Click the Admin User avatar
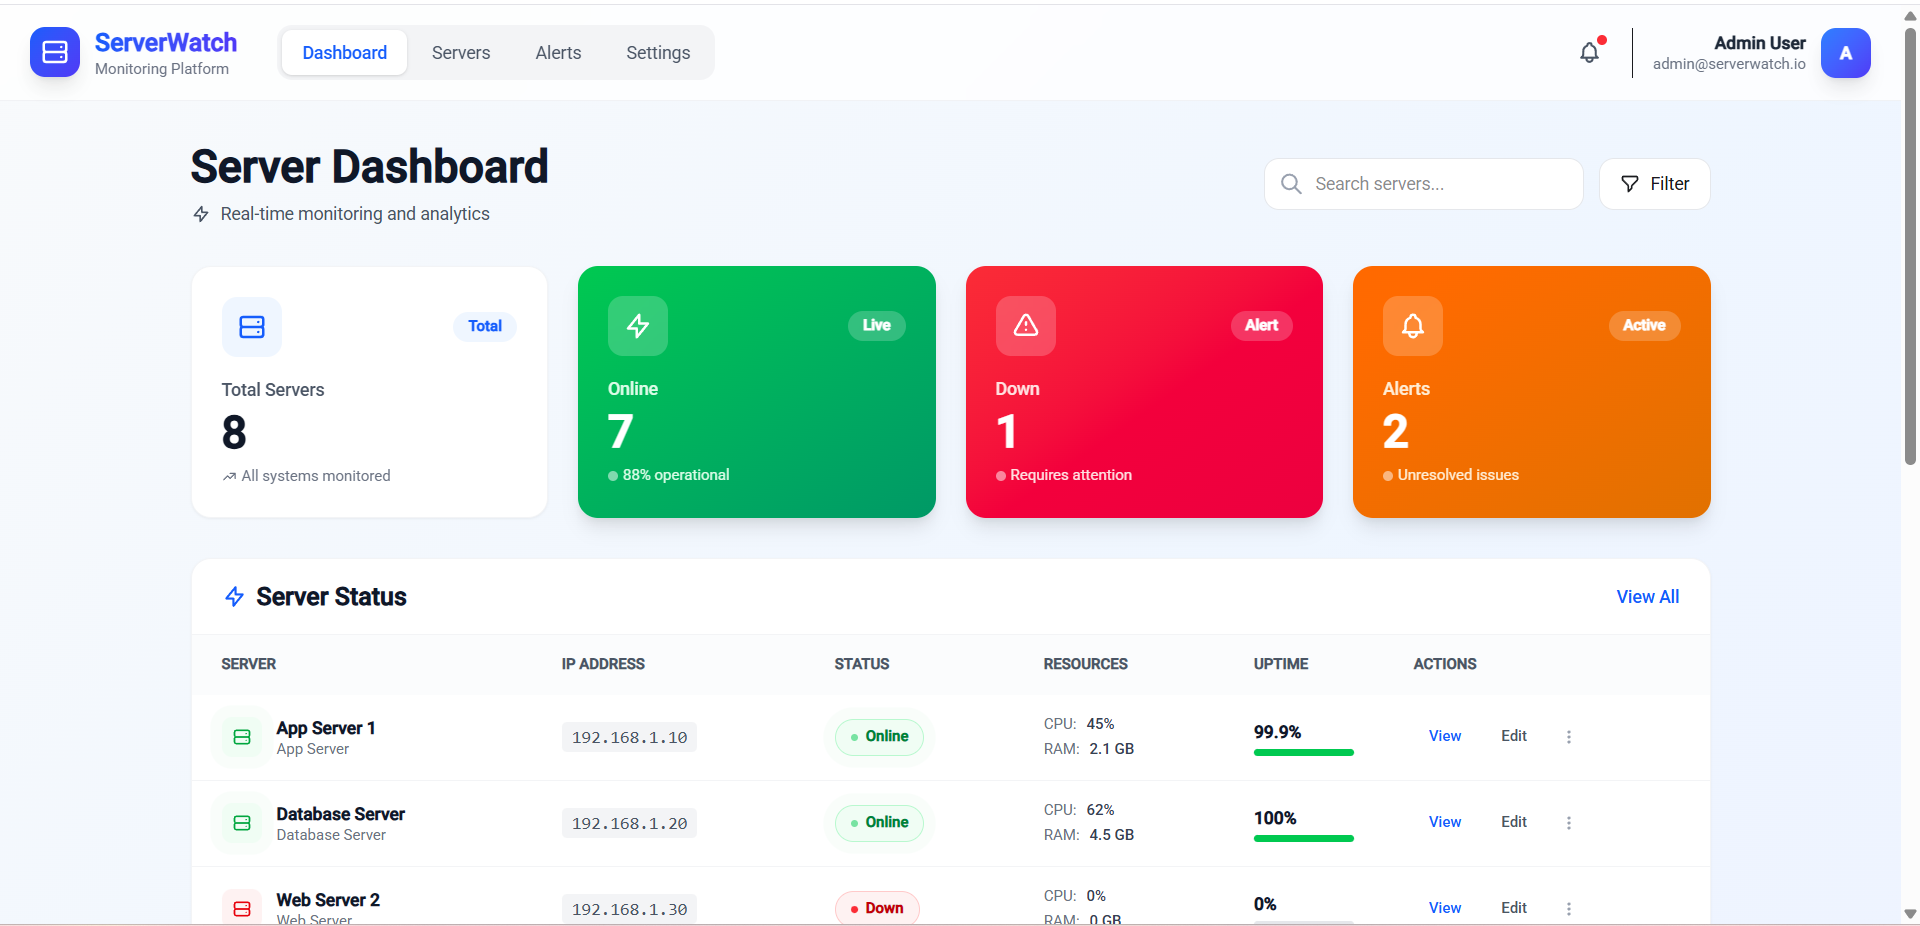This screenshot has height=926, width=1920. click(1845, 53)
